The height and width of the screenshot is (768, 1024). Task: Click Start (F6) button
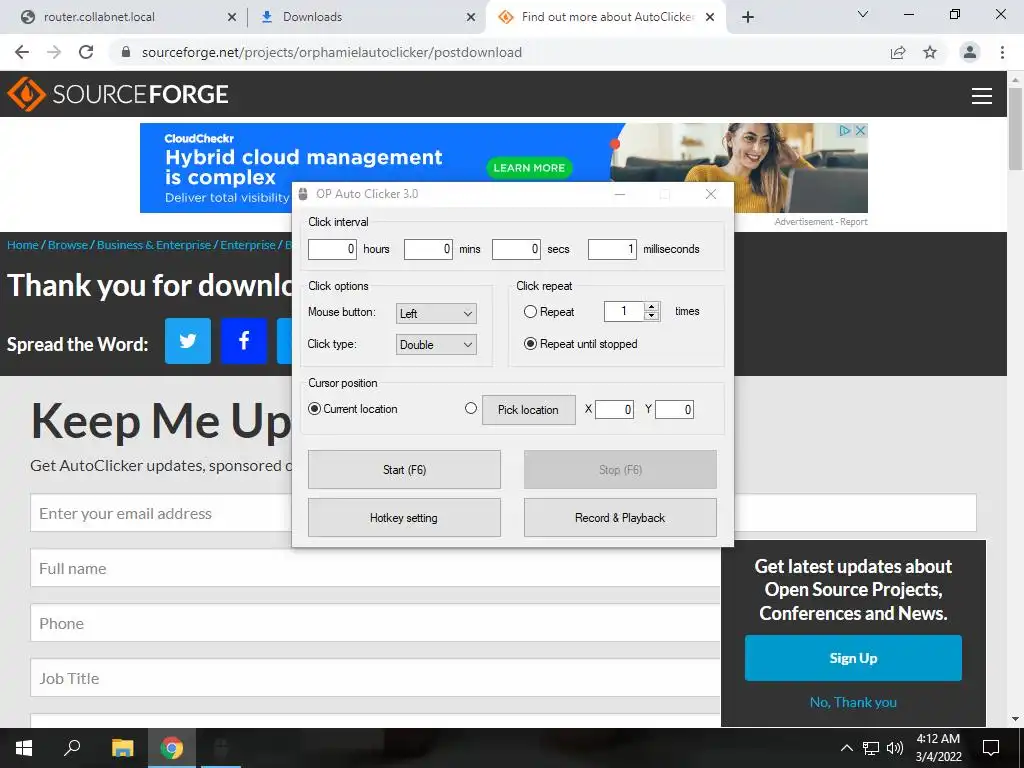(x=404, y=470)
